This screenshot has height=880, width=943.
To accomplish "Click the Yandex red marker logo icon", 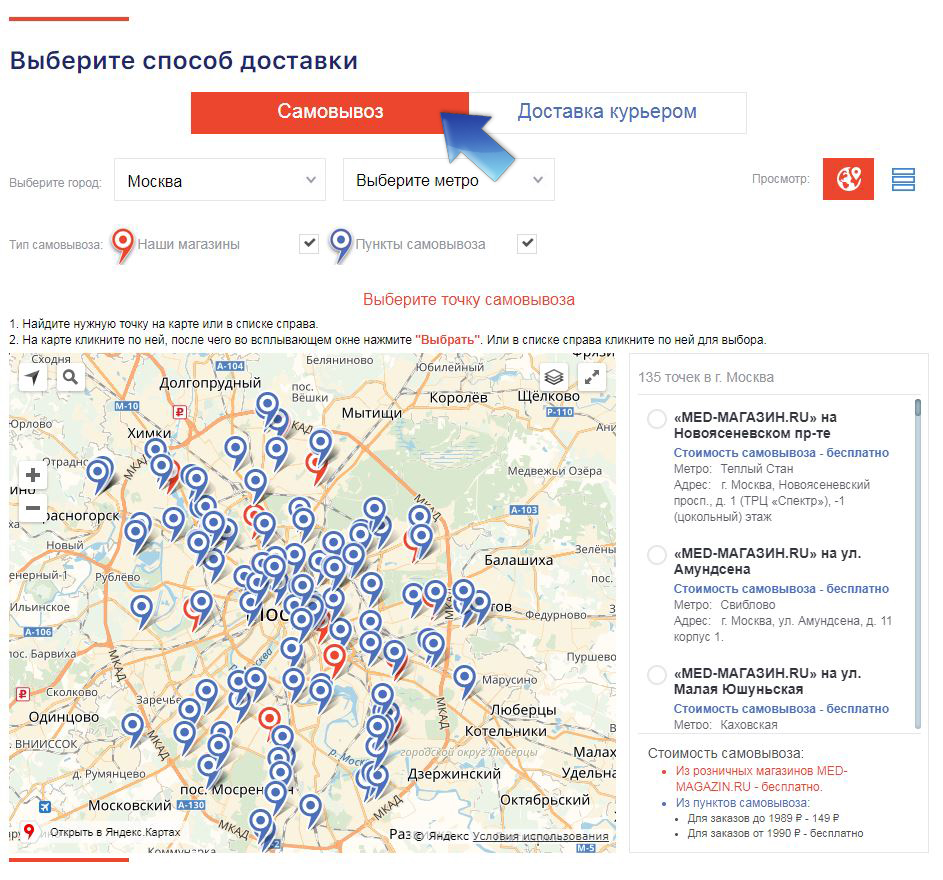I will click(x=28, y=832).
